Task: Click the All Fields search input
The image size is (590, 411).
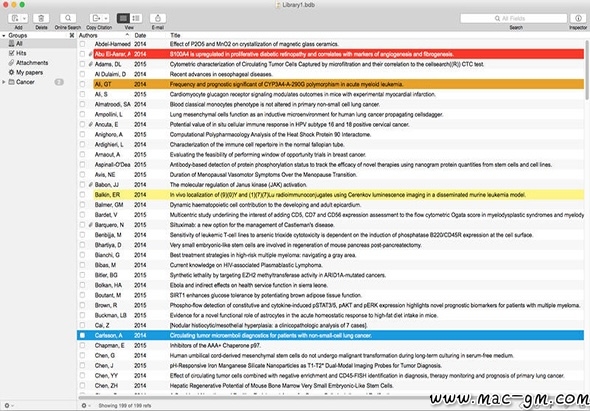Action: (x=514, y=18)
